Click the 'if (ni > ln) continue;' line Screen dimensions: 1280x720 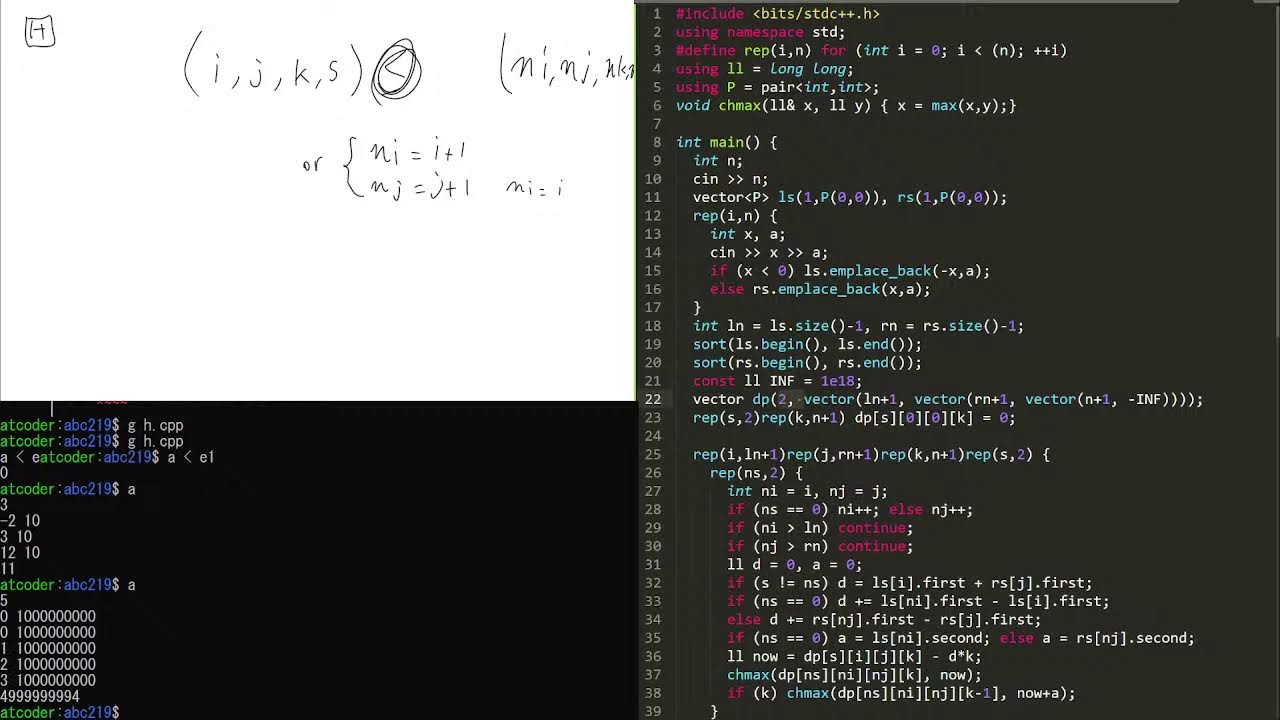point(820,527)
